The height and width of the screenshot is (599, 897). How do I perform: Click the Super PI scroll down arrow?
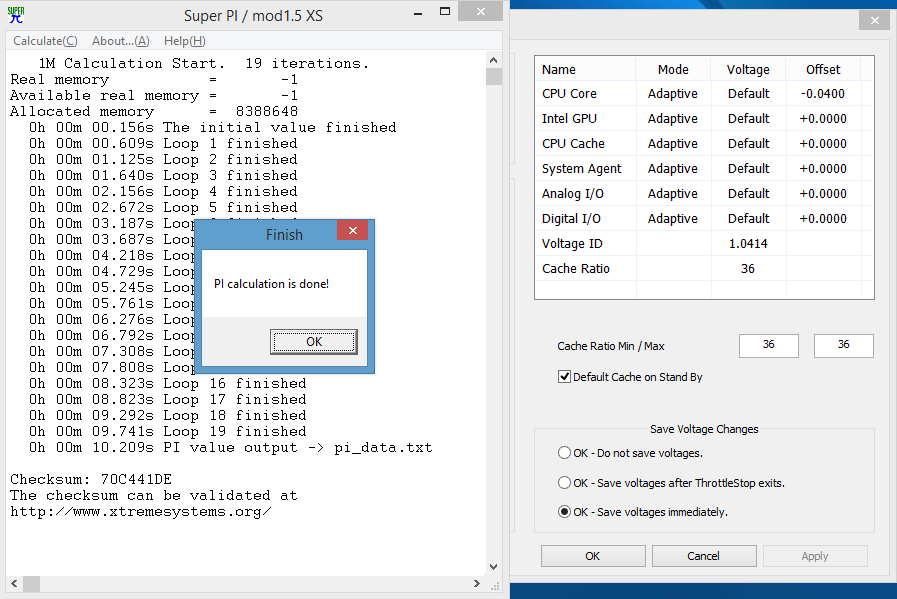click(x=494, y=567)
